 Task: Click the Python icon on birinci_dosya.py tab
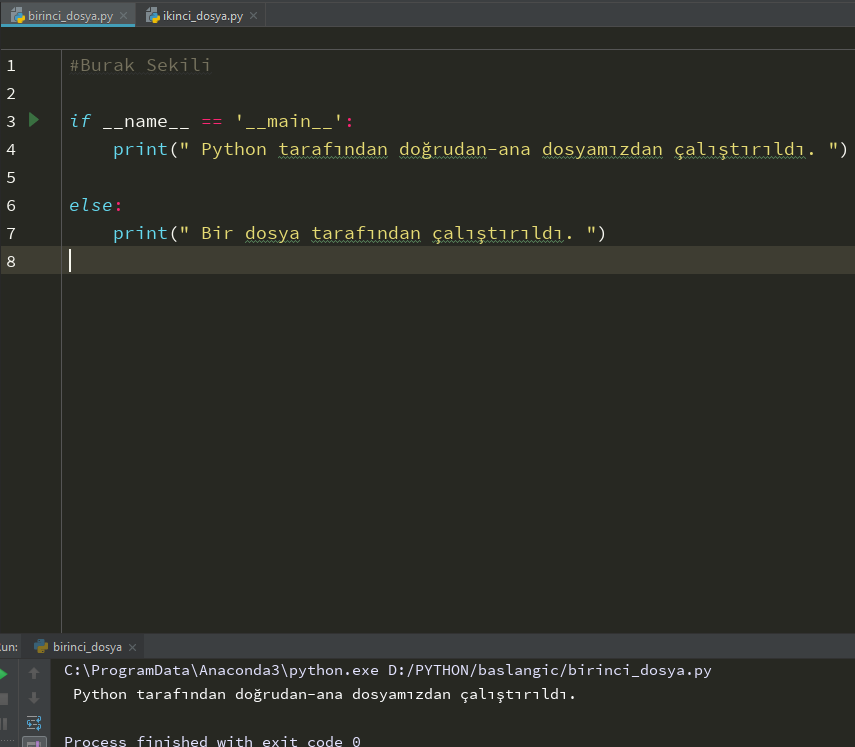click(x=19, y=15)
